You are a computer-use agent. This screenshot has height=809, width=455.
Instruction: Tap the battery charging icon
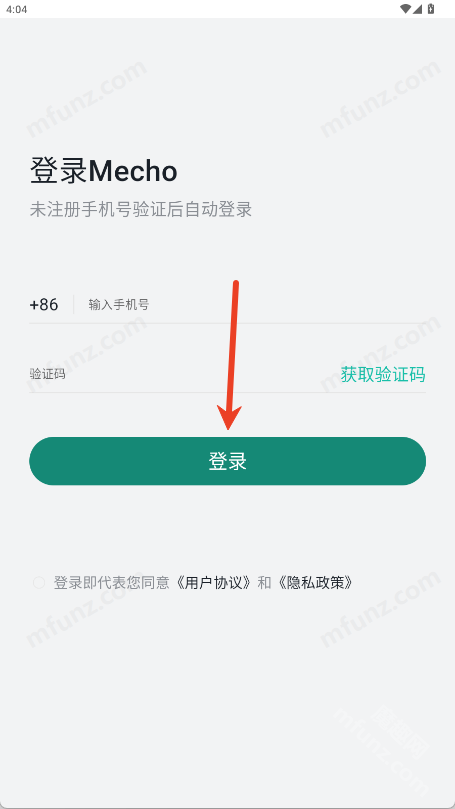[x=431, y=9]
